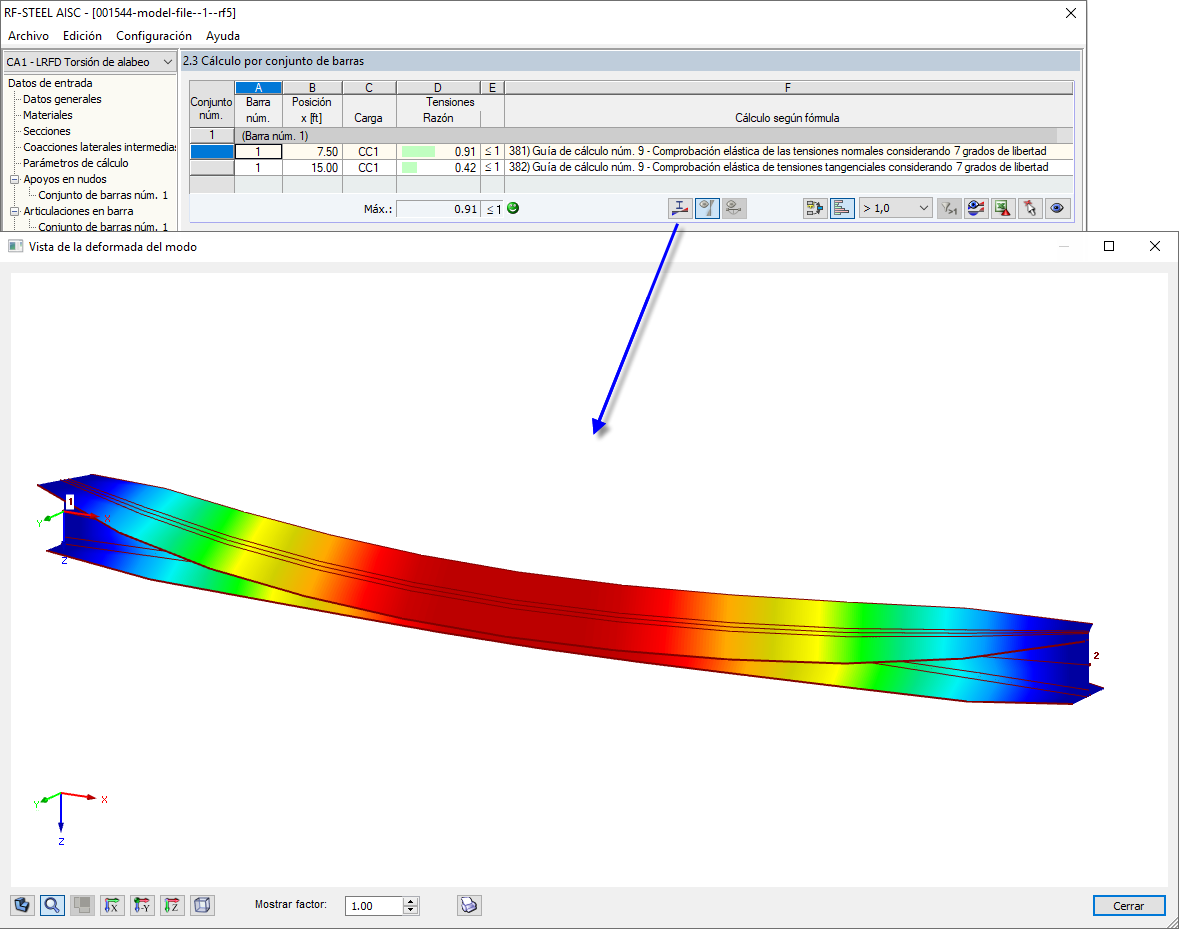Click the Máx. value field 0.91
The width and height of the screenshot is (1179, 929).
438,209
